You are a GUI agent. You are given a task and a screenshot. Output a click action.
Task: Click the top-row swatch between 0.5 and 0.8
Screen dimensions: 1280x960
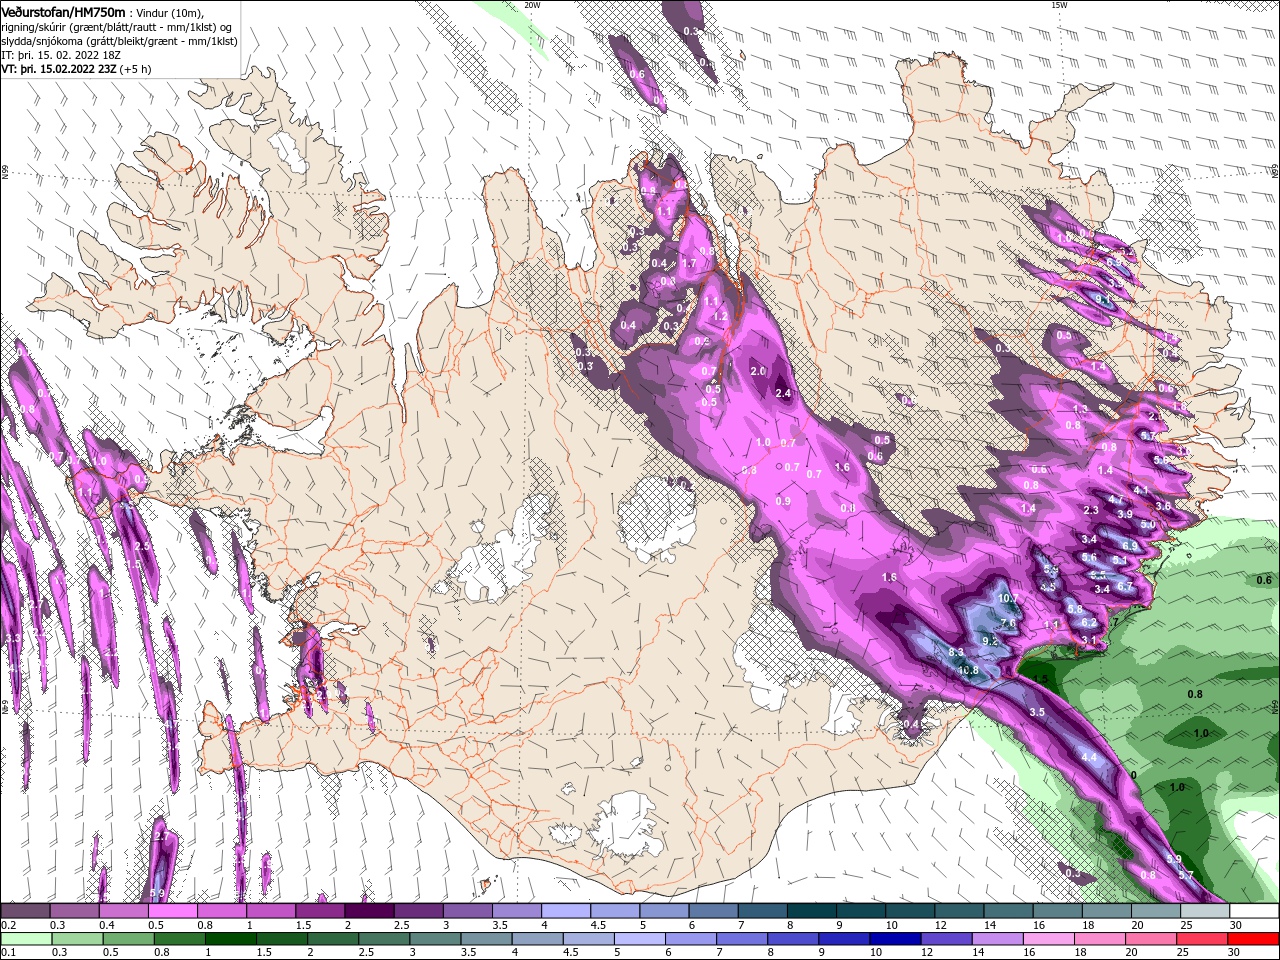[x=172, y=911]
